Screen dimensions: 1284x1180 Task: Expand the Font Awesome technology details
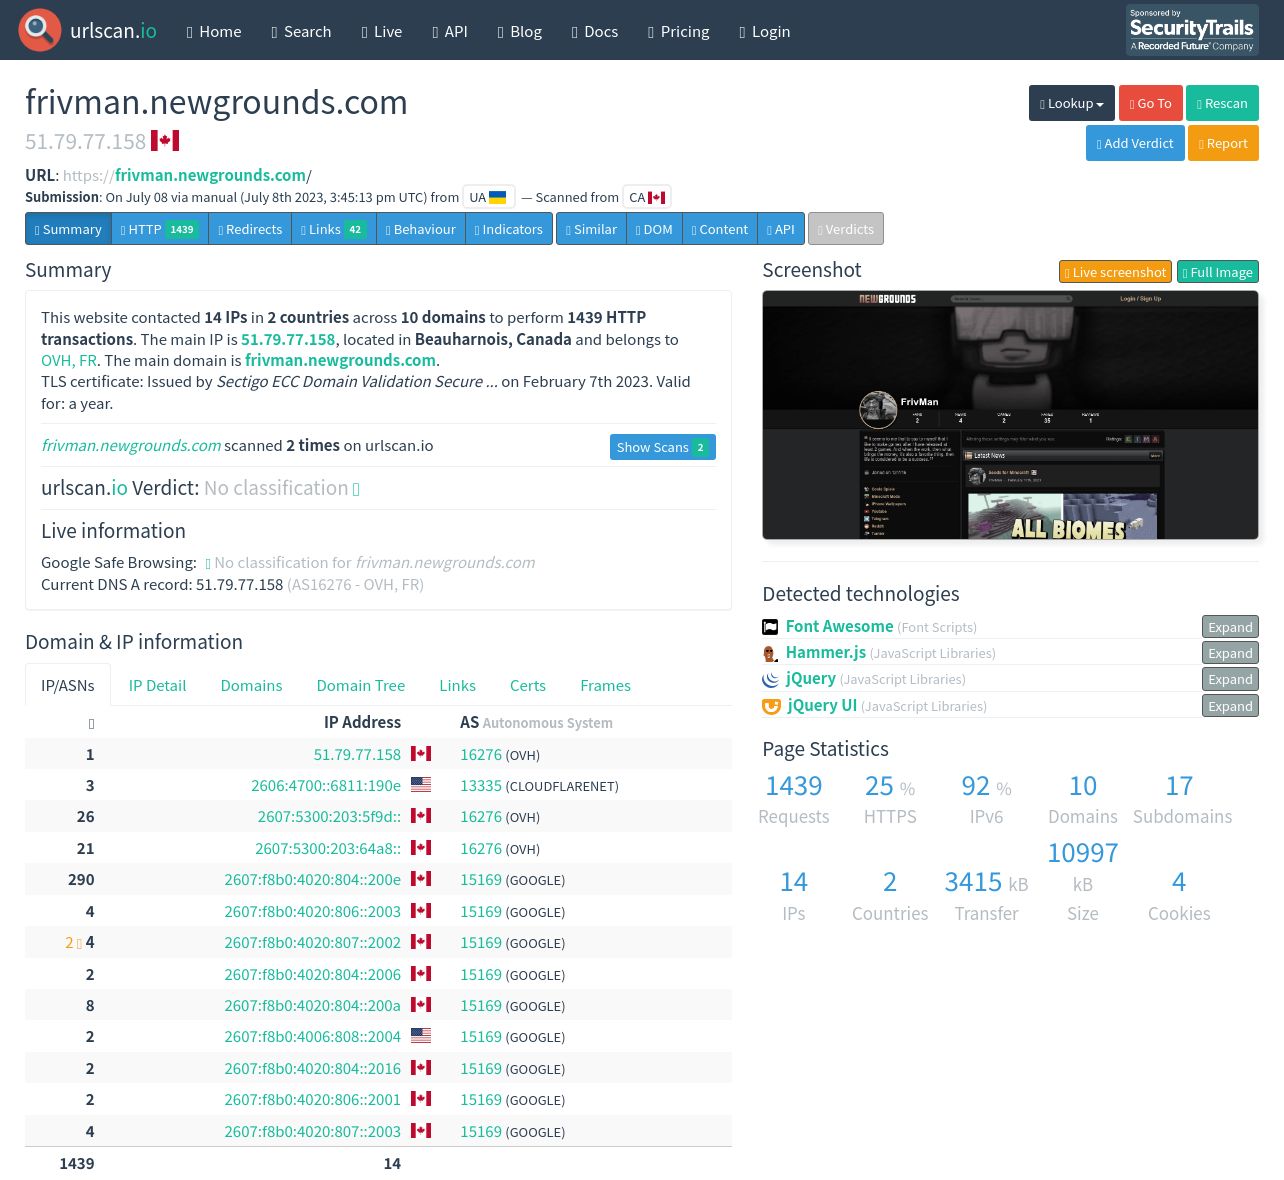point(1230,627)
